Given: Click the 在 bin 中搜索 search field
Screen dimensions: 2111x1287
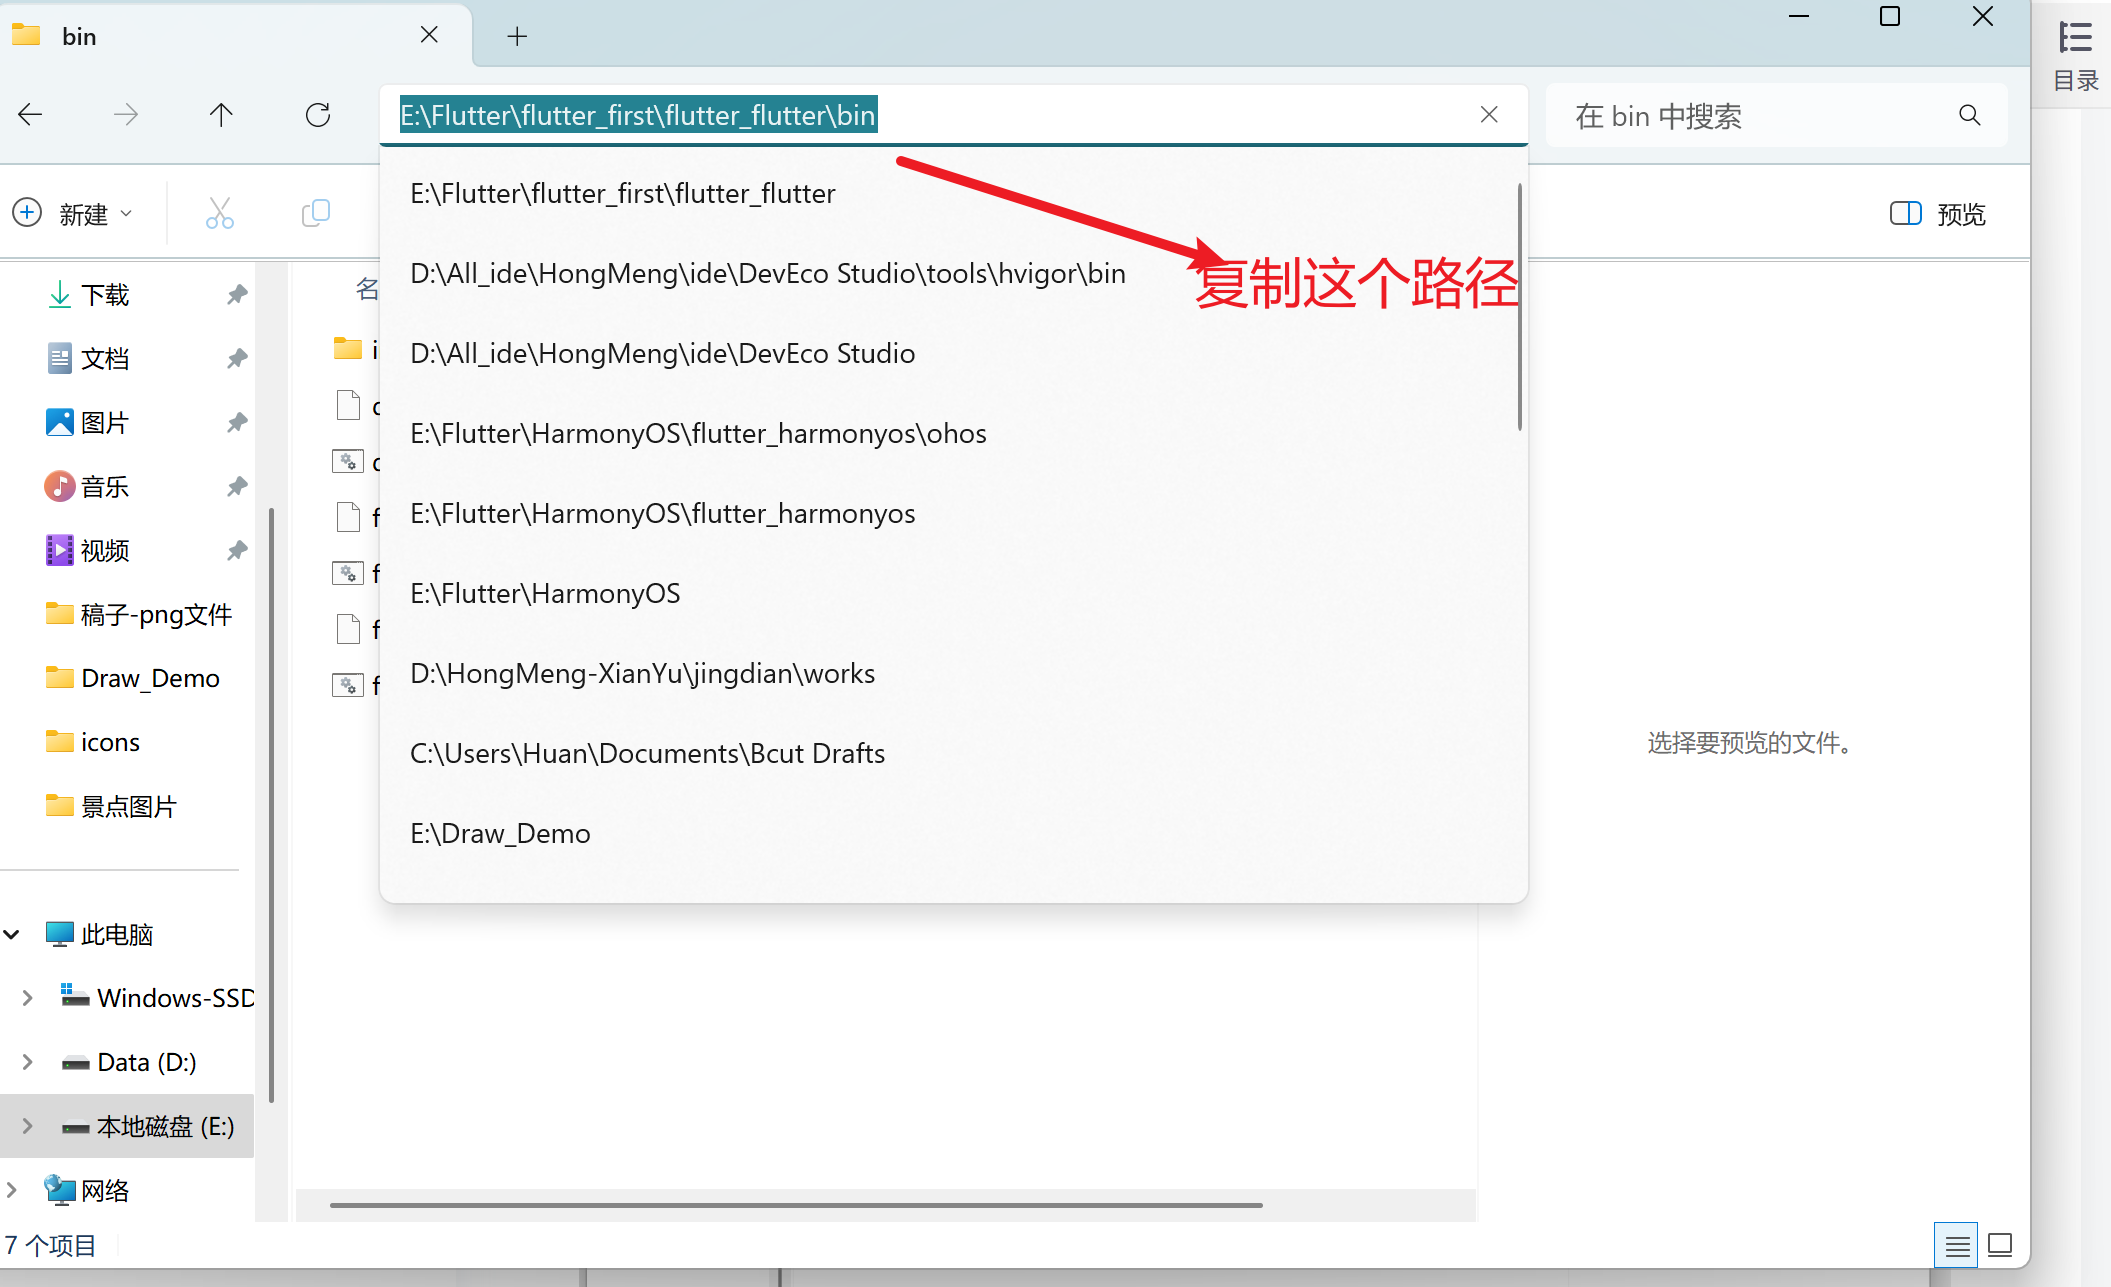Looking at the screenshot, I should point(1750,117).
